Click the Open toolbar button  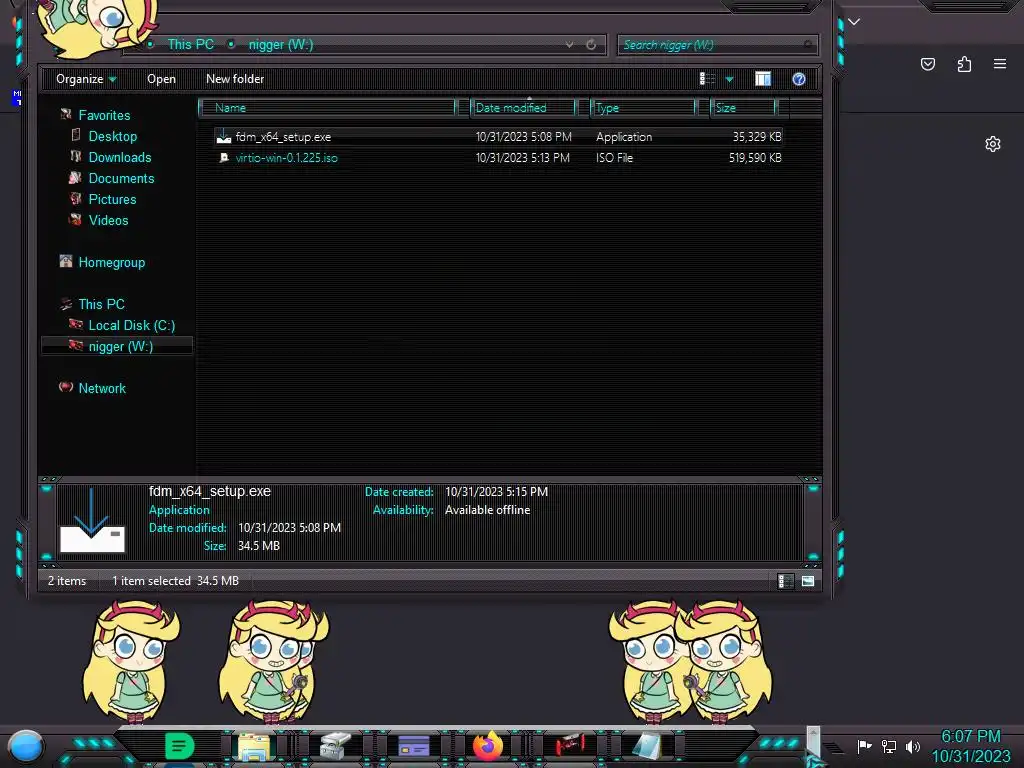(161, 79)
